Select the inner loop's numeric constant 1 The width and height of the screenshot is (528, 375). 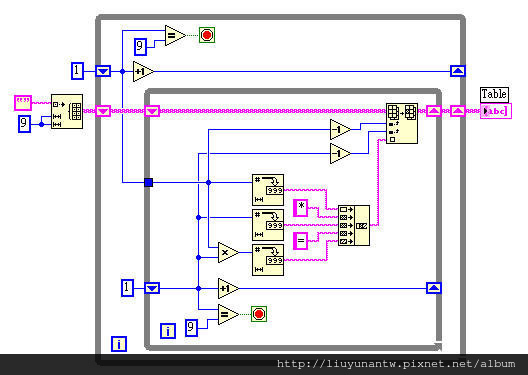[127, 288]
